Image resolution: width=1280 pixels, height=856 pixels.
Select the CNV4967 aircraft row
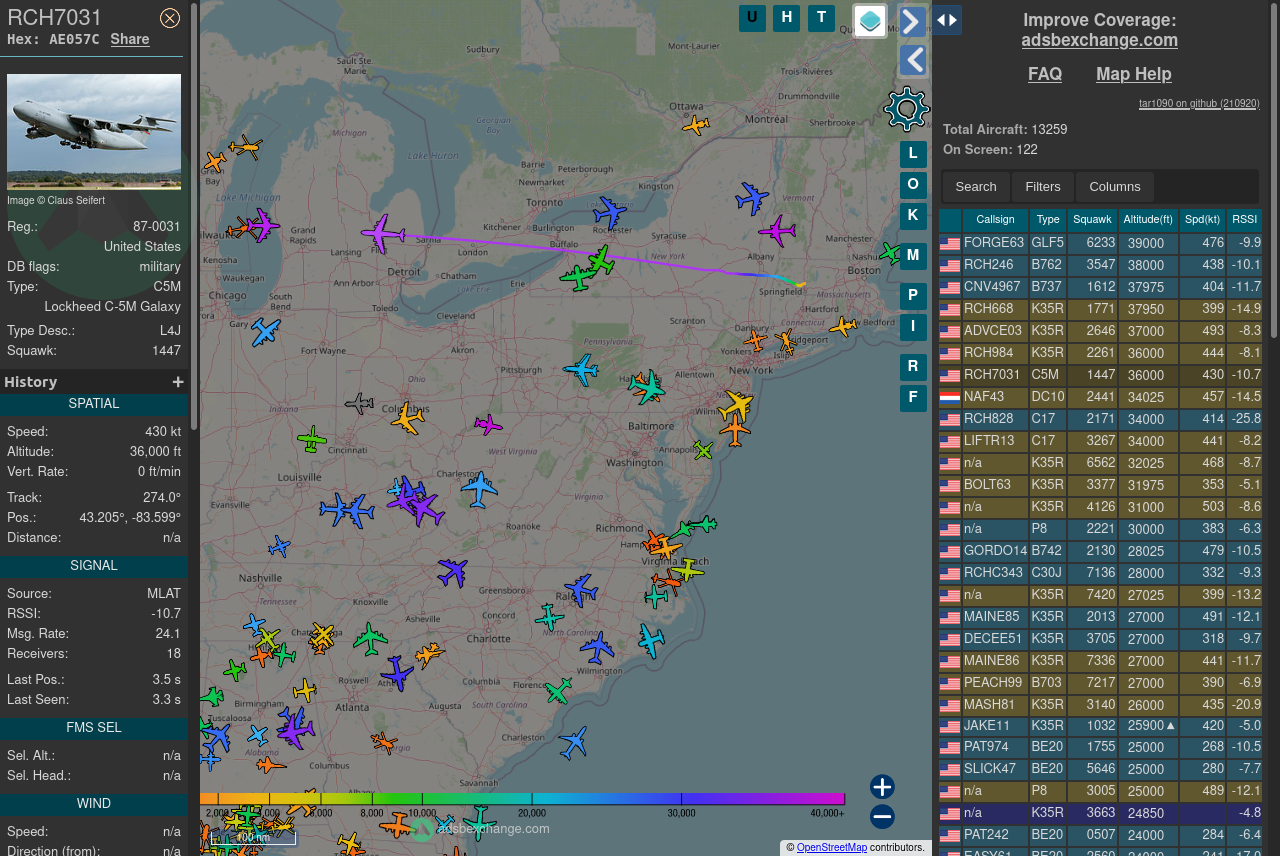point(1100,287)
